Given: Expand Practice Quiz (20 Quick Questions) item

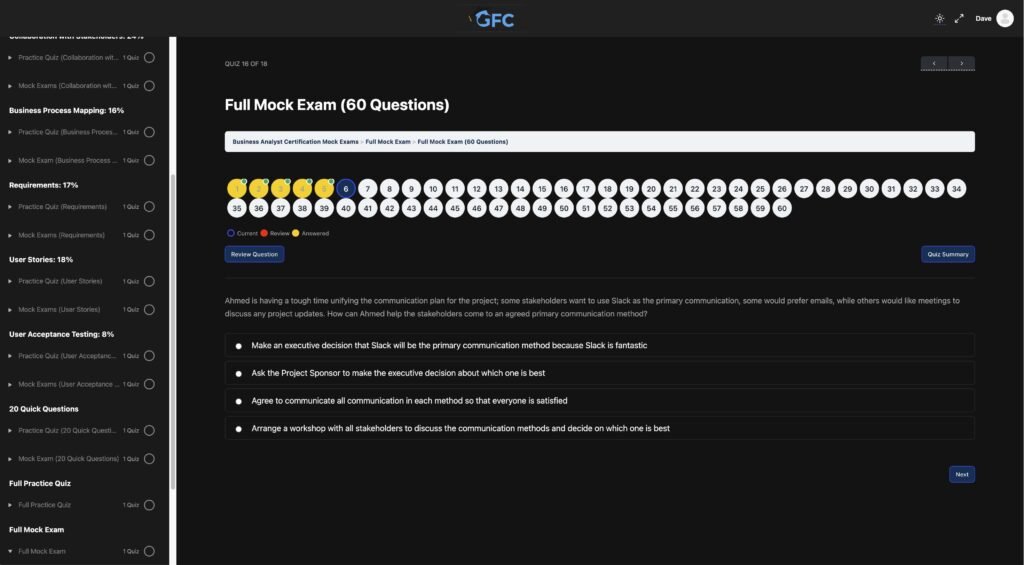Looking at the screenshot, I should click(x=10, y=430).
